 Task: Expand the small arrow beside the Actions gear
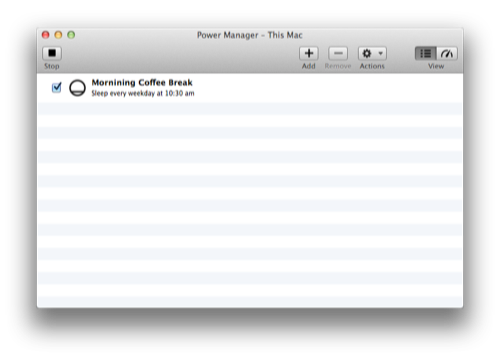[x=380, y=53]
